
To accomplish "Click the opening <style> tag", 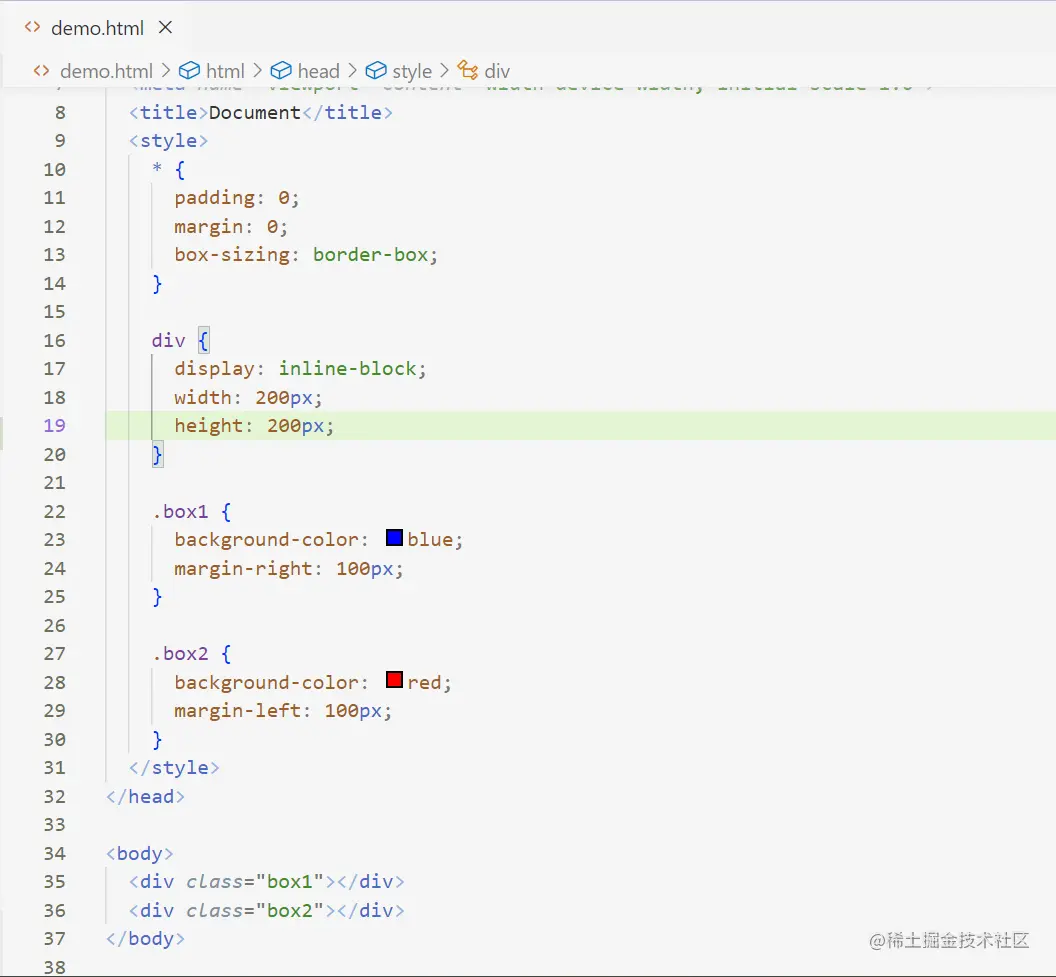I will tap(168, 141).
